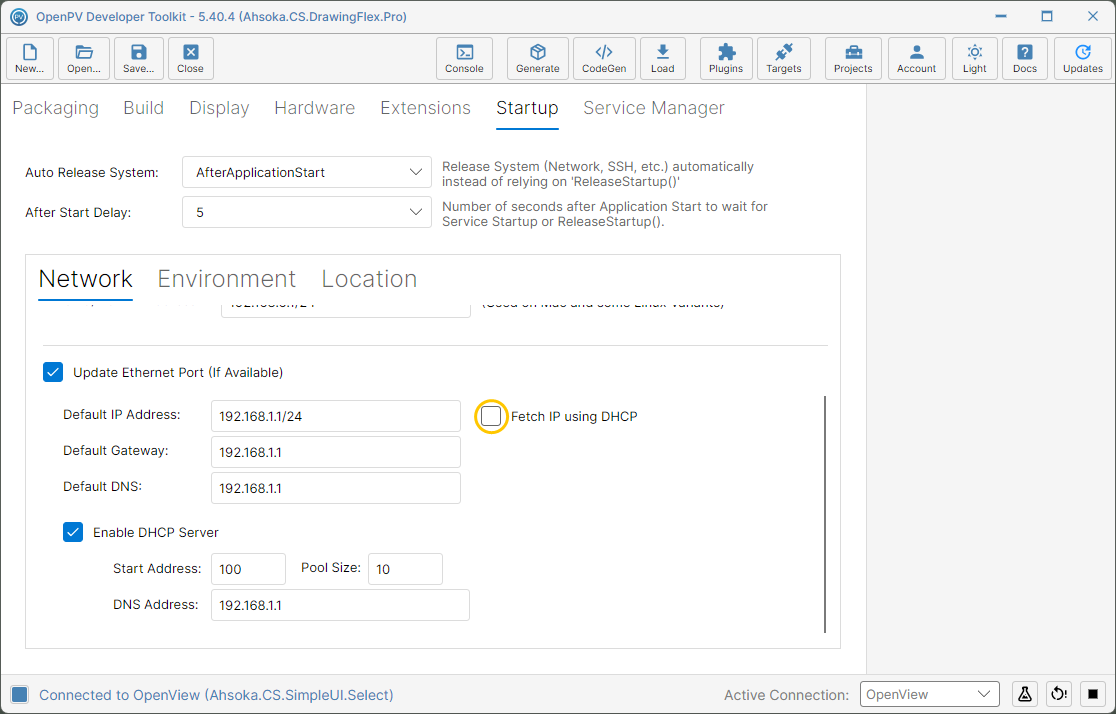Open the Docs help

1025,58
